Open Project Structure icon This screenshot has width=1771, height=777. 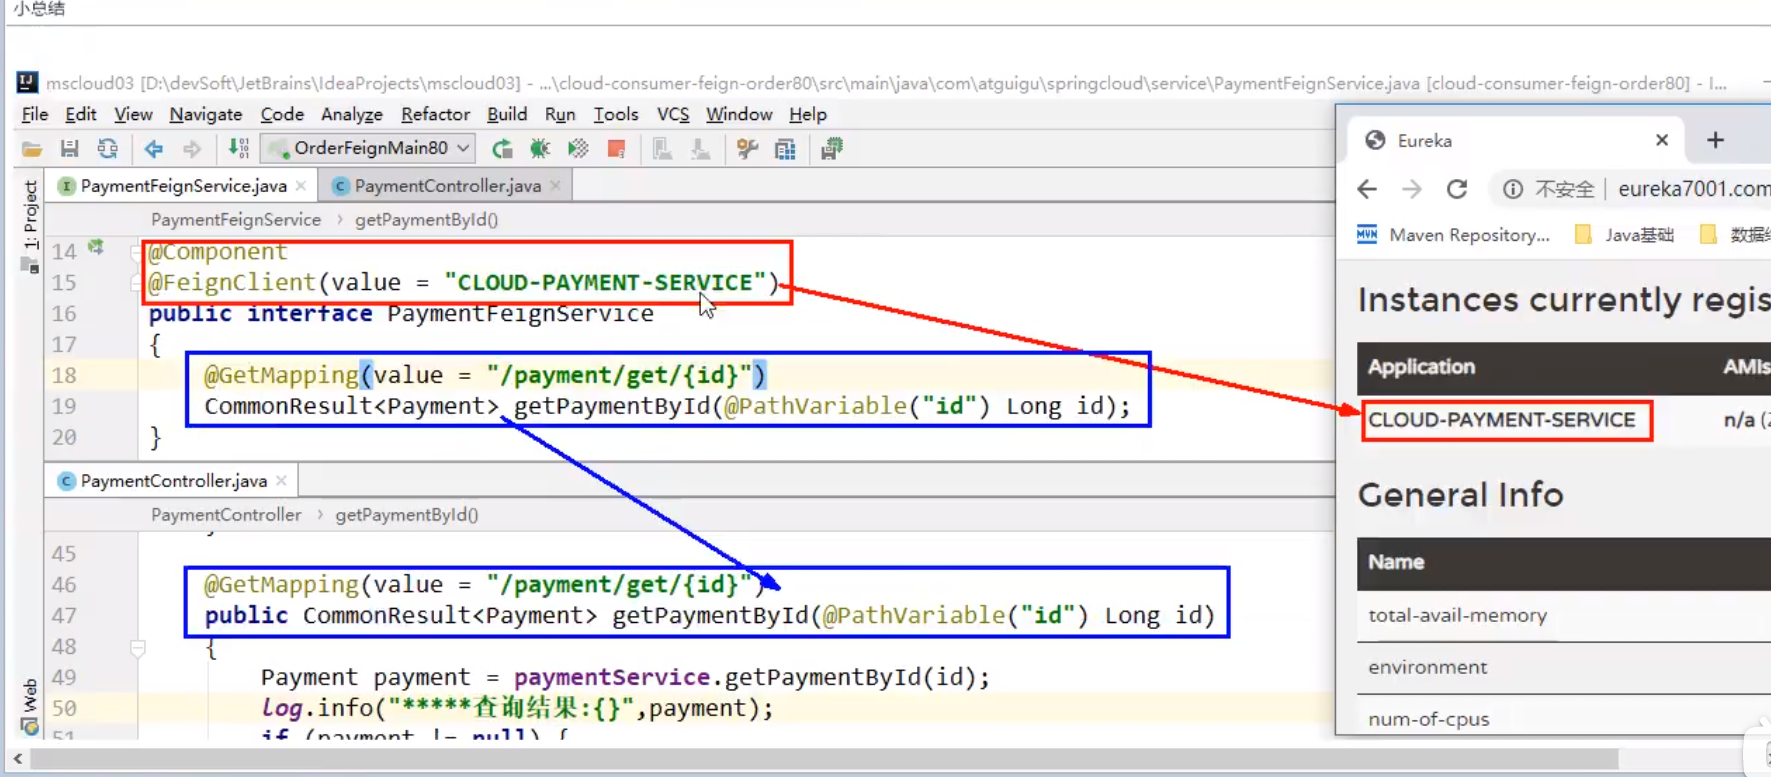785,149
